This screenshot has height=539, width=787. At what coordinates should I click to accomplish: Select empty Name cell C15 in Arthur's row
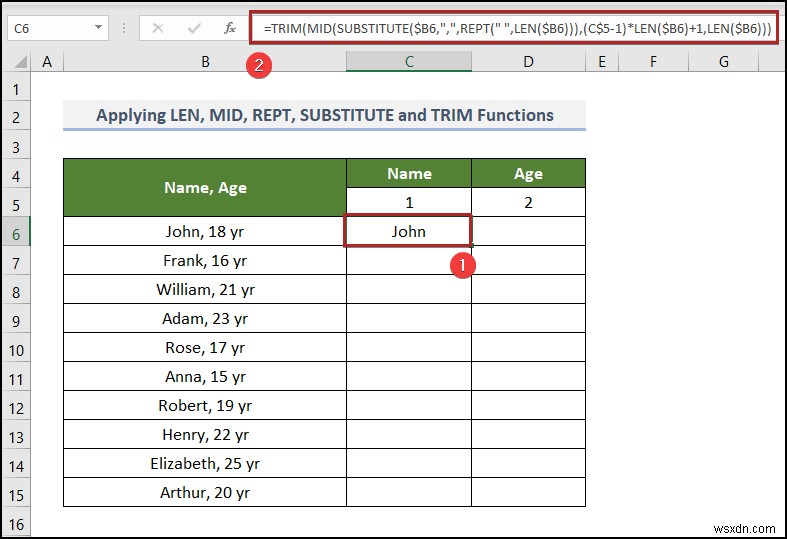(409, 492)
